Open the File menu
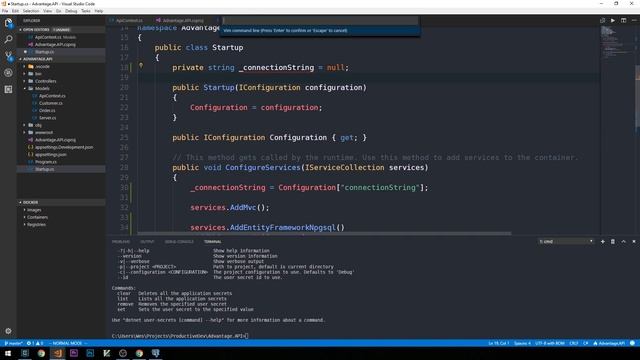Image resolution: width=640 pixels, height=360 pixels. click(x=5, y=11)
